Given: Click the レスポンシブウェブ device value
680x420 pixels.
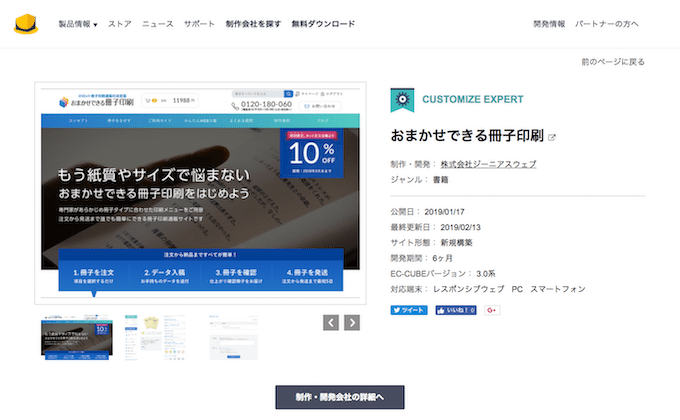Looking at the screenshot, I should [468, 289].
